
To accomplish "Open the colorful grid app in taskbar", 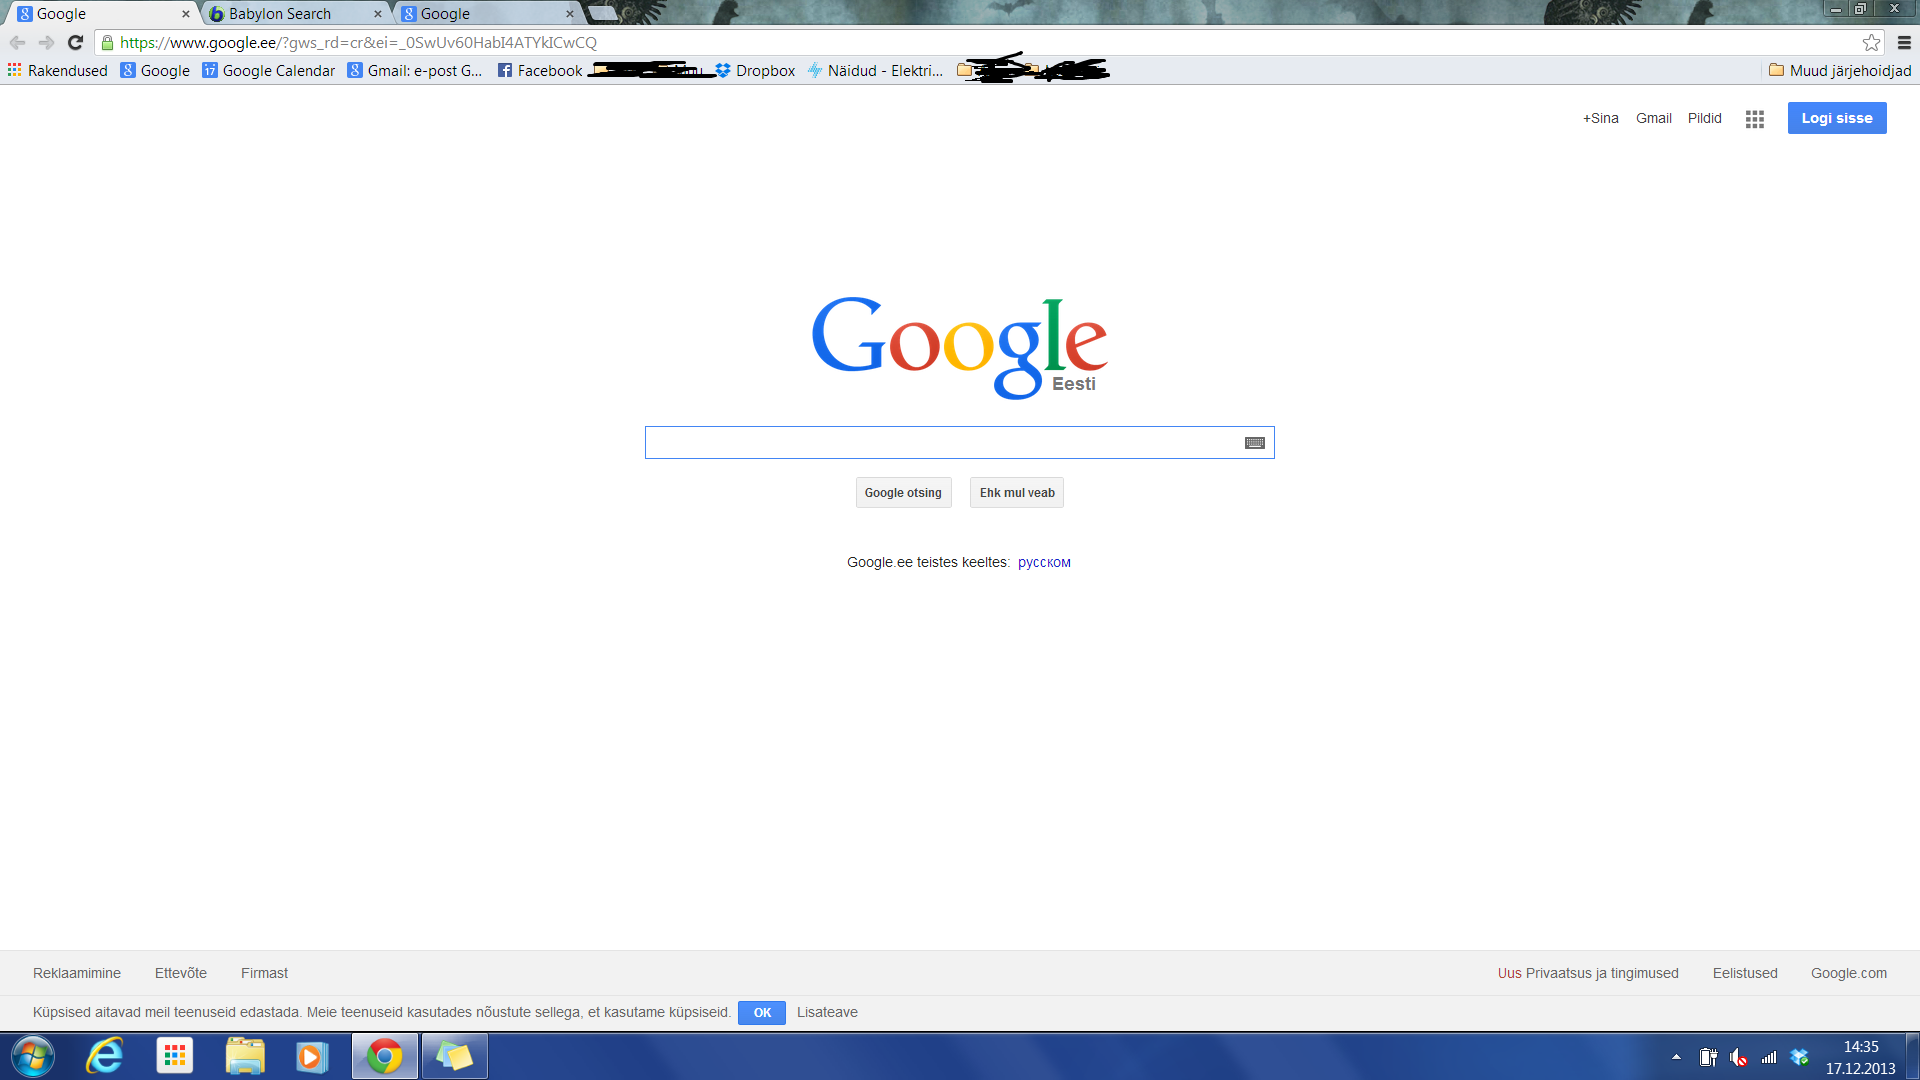I will click(175, 1056).
